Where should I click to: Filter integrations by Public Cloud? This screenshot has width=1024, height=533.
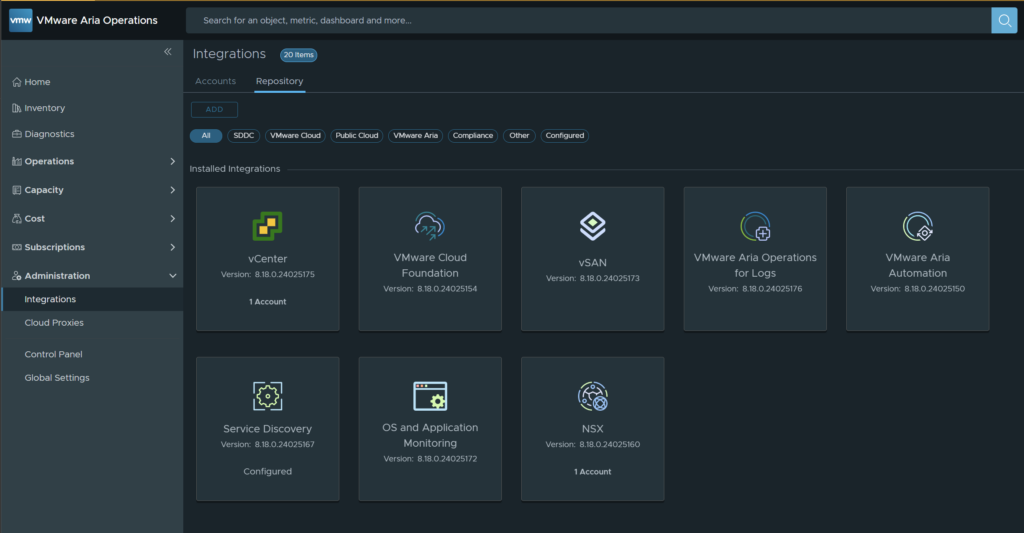coord(357,136)
